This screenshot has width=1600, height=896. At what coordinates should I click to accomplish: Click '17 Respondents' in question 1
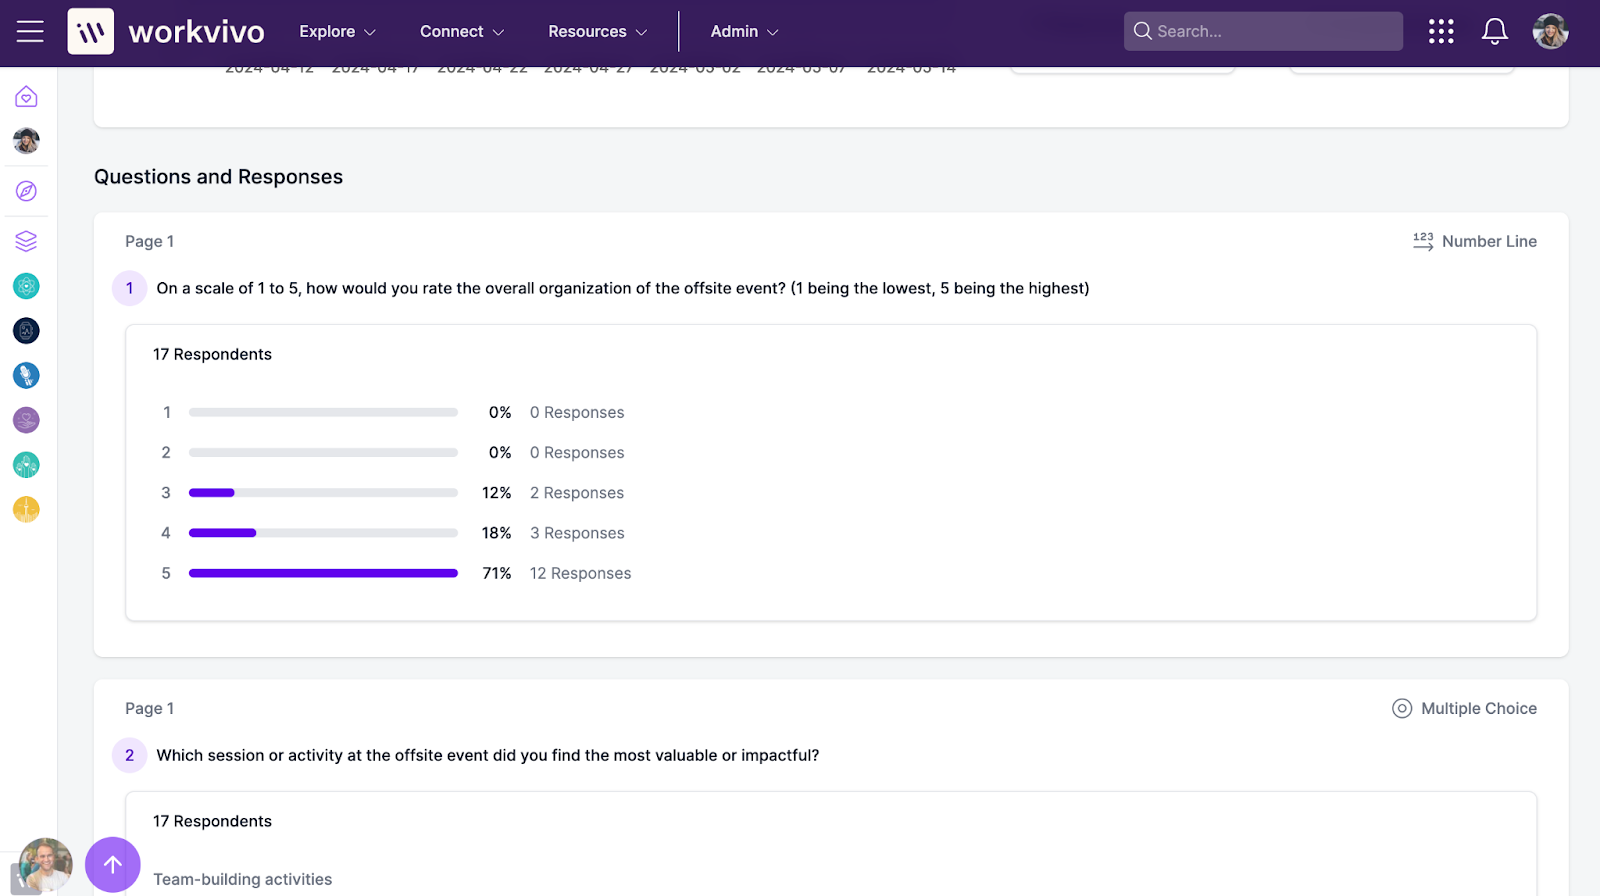pyautogui.click(x=212, y=354)
